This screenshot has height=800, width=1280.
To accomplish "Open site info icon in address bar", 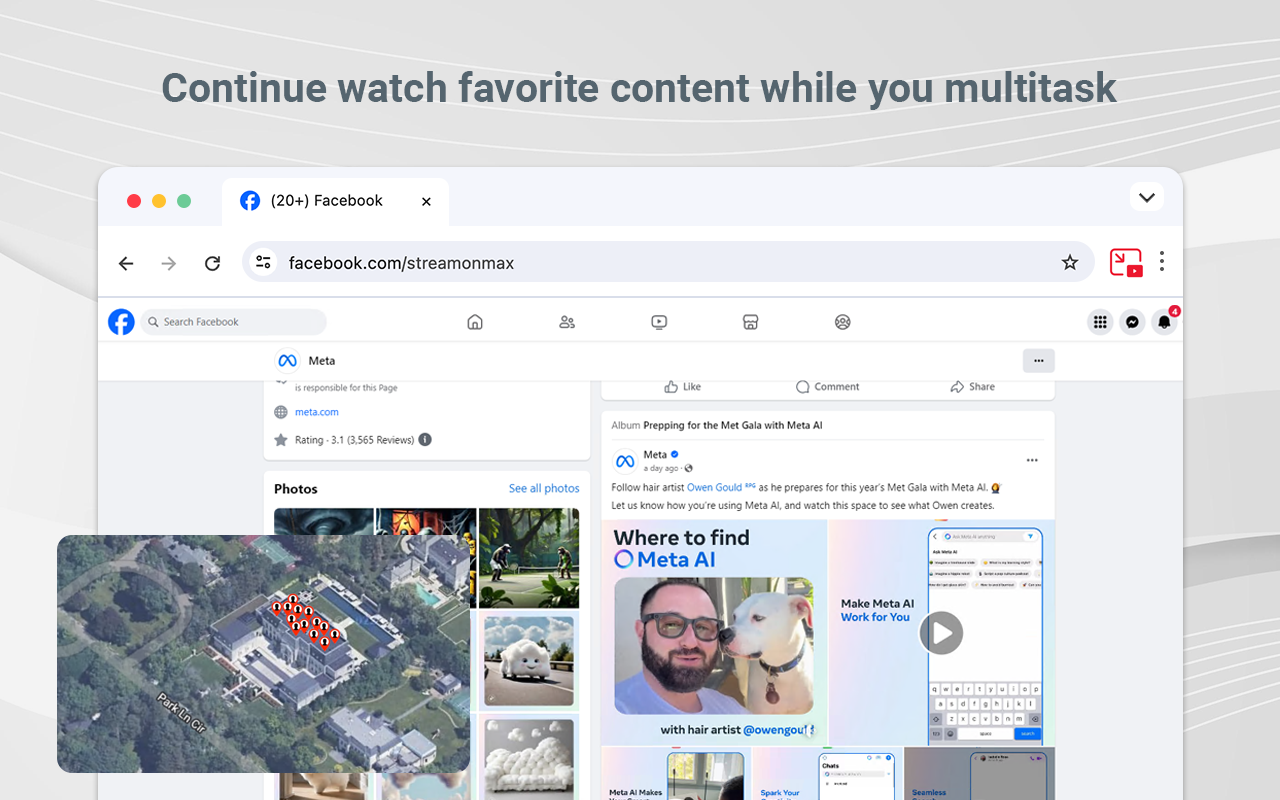I will click(x=263, y=262).
